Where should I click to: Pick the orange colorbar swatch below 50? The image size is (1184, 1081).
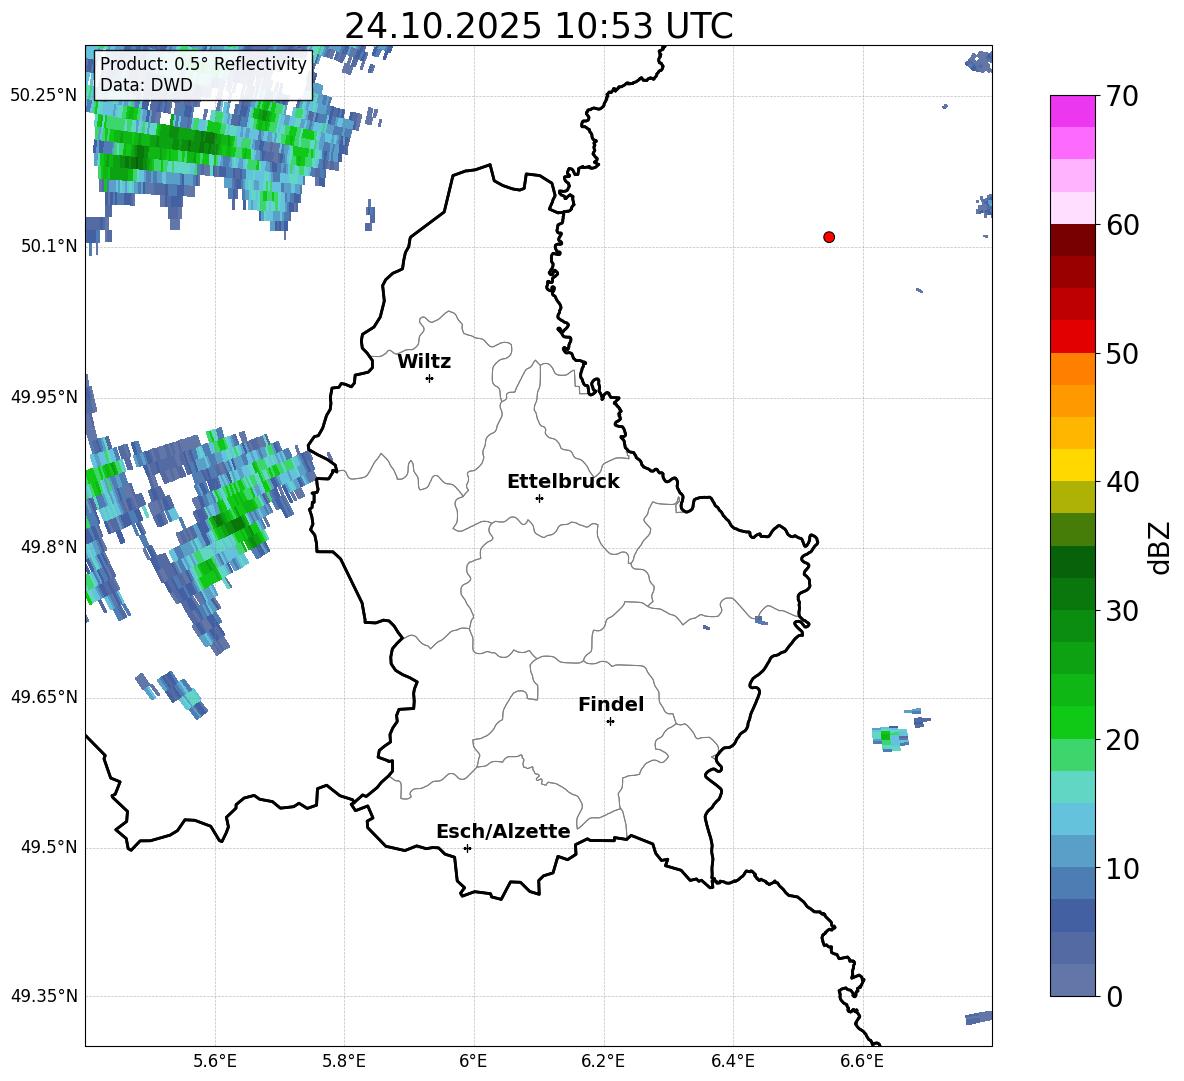1072,369
